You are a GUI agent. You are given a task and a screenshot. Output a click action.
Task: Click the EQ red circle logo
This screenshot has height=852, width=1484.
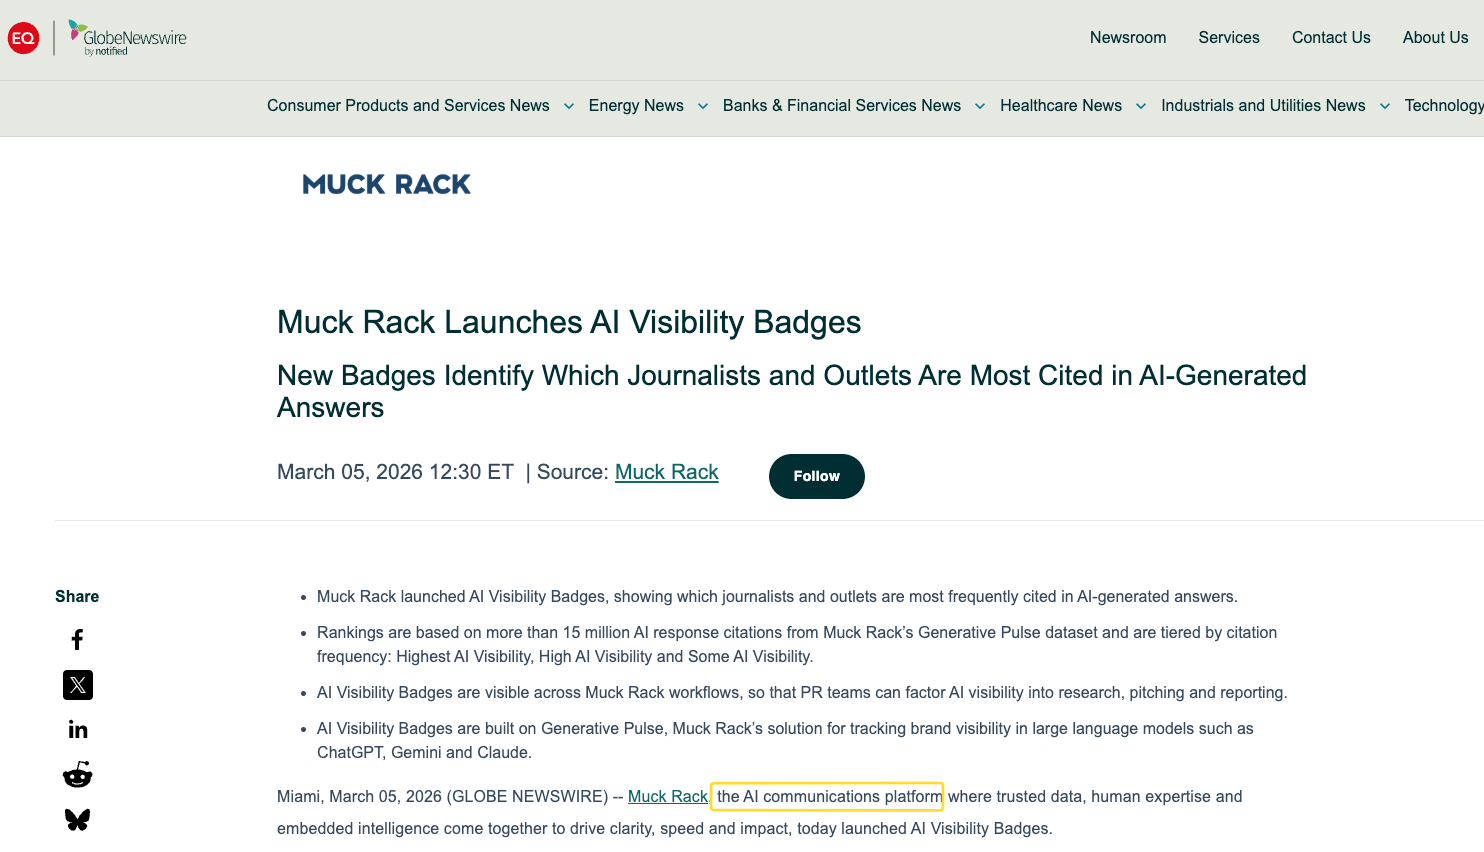[x=23, y=38]
